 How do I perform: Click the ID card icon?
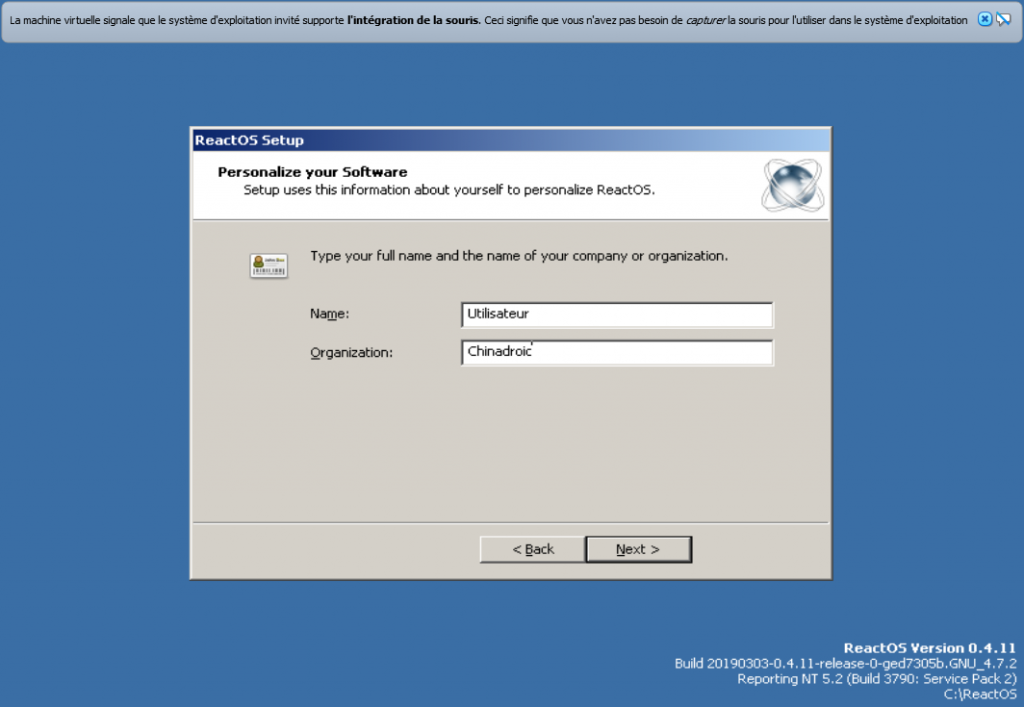point(268,265)
